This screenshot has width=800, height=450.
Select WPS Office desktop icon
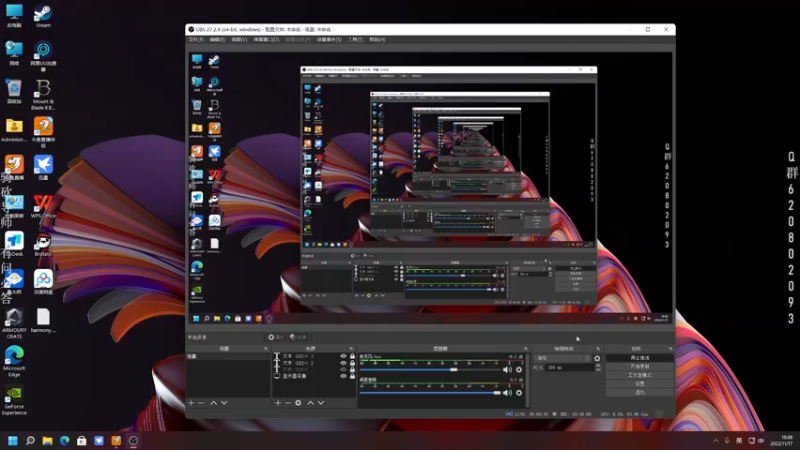43,206
